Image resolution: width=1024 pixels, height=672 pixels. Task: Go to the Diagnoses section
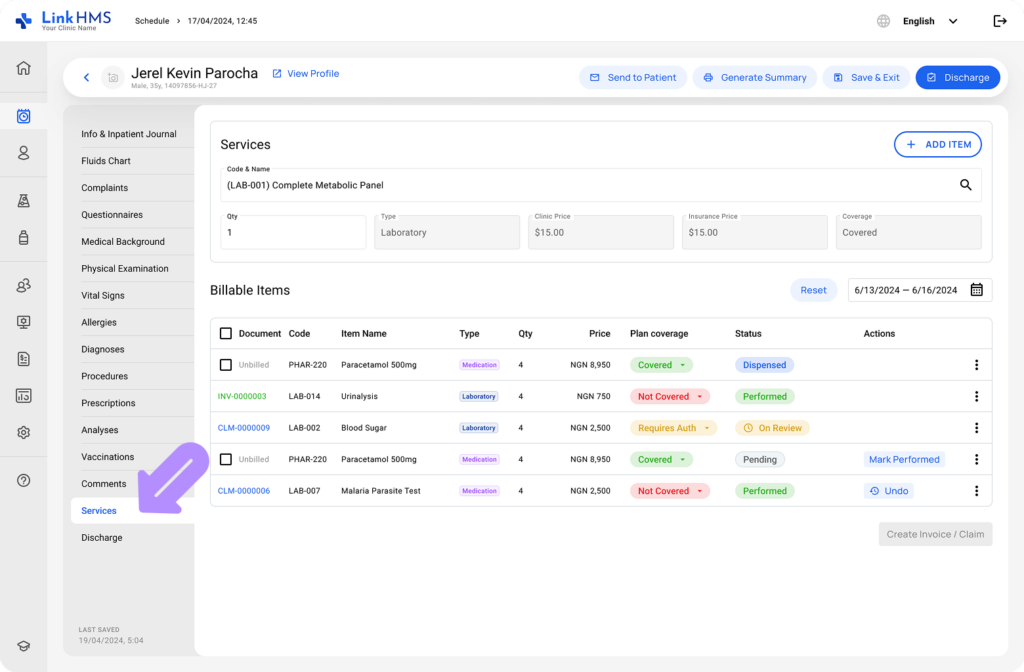103,349
